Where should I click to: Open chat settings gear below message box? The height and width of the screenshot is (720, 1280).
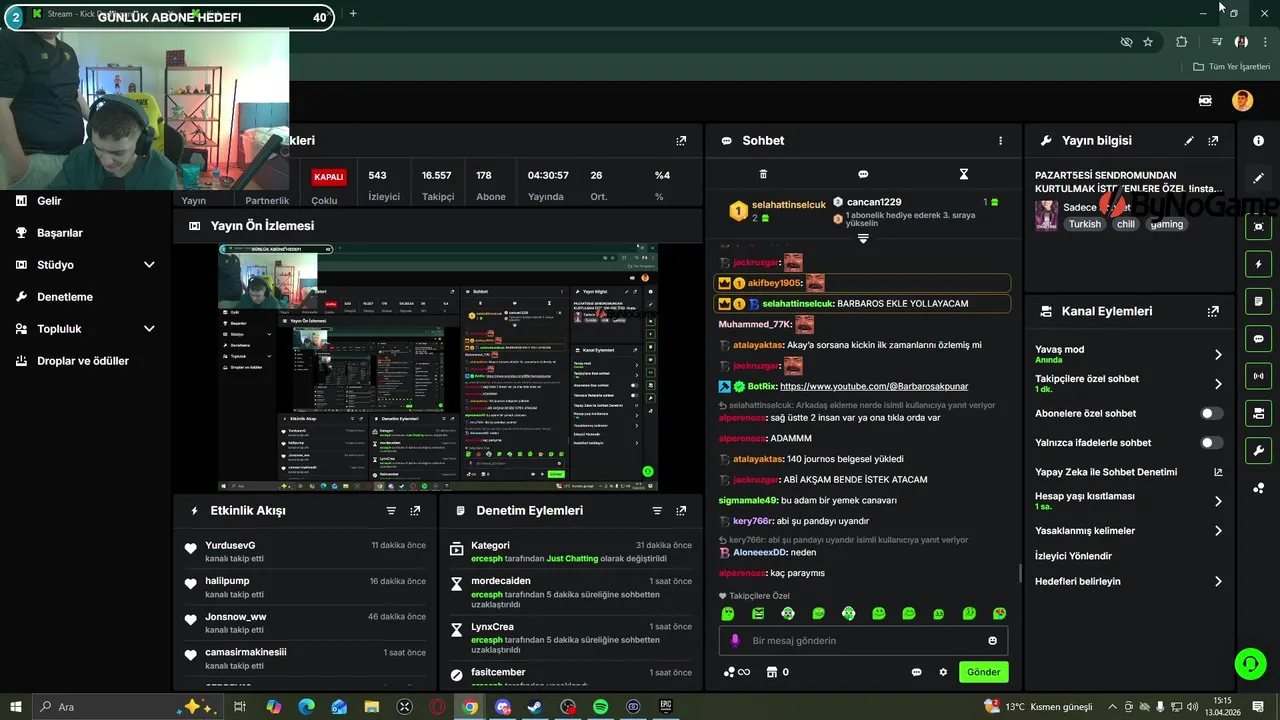click(x=943, y=672)
